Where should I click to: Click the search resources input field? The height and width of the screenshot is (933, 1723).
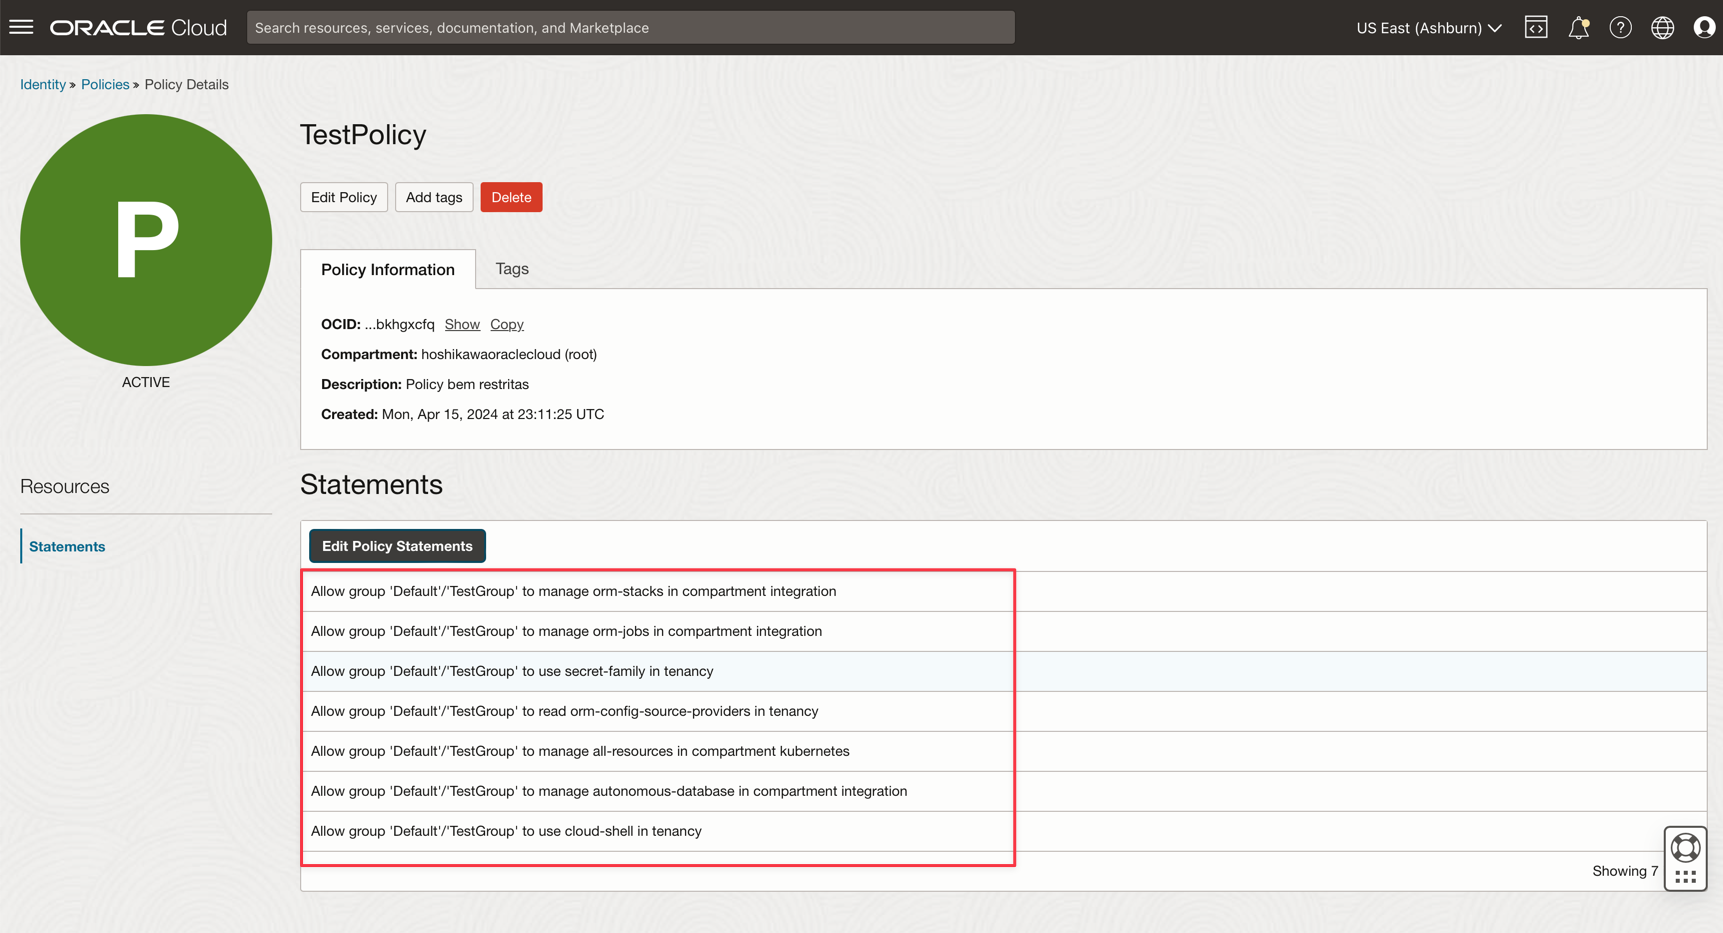point(630,28)
